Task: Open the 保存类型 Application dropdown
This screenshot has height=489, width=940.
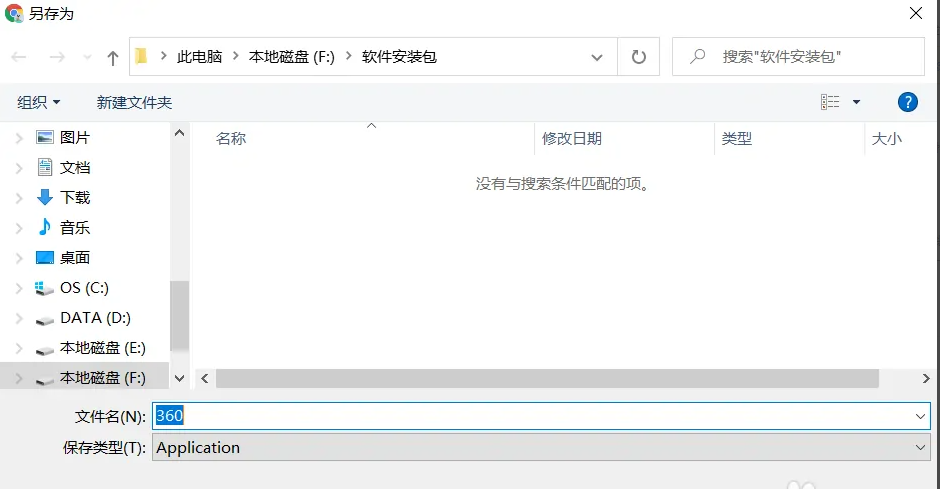Action: (x=541, y=447)
